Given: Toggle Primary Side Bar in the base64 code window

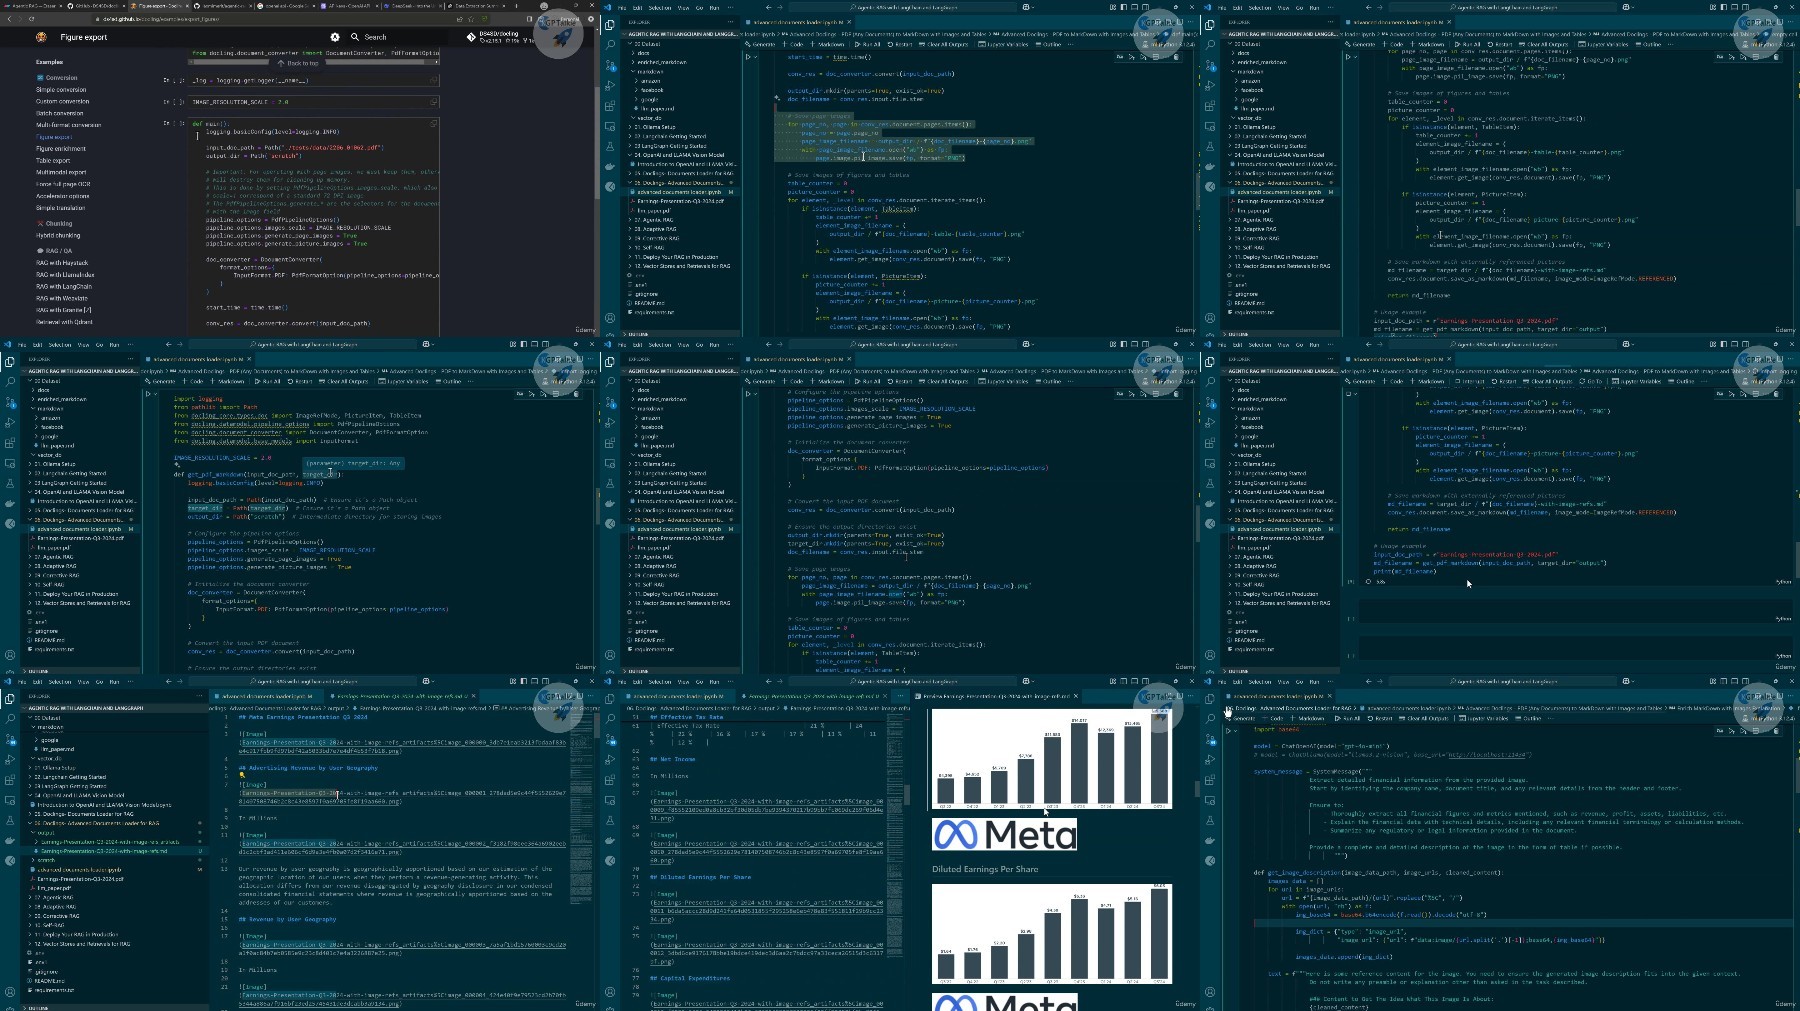Looking at the screenshot, I should pyautogui.click(x=1722, y=682).
